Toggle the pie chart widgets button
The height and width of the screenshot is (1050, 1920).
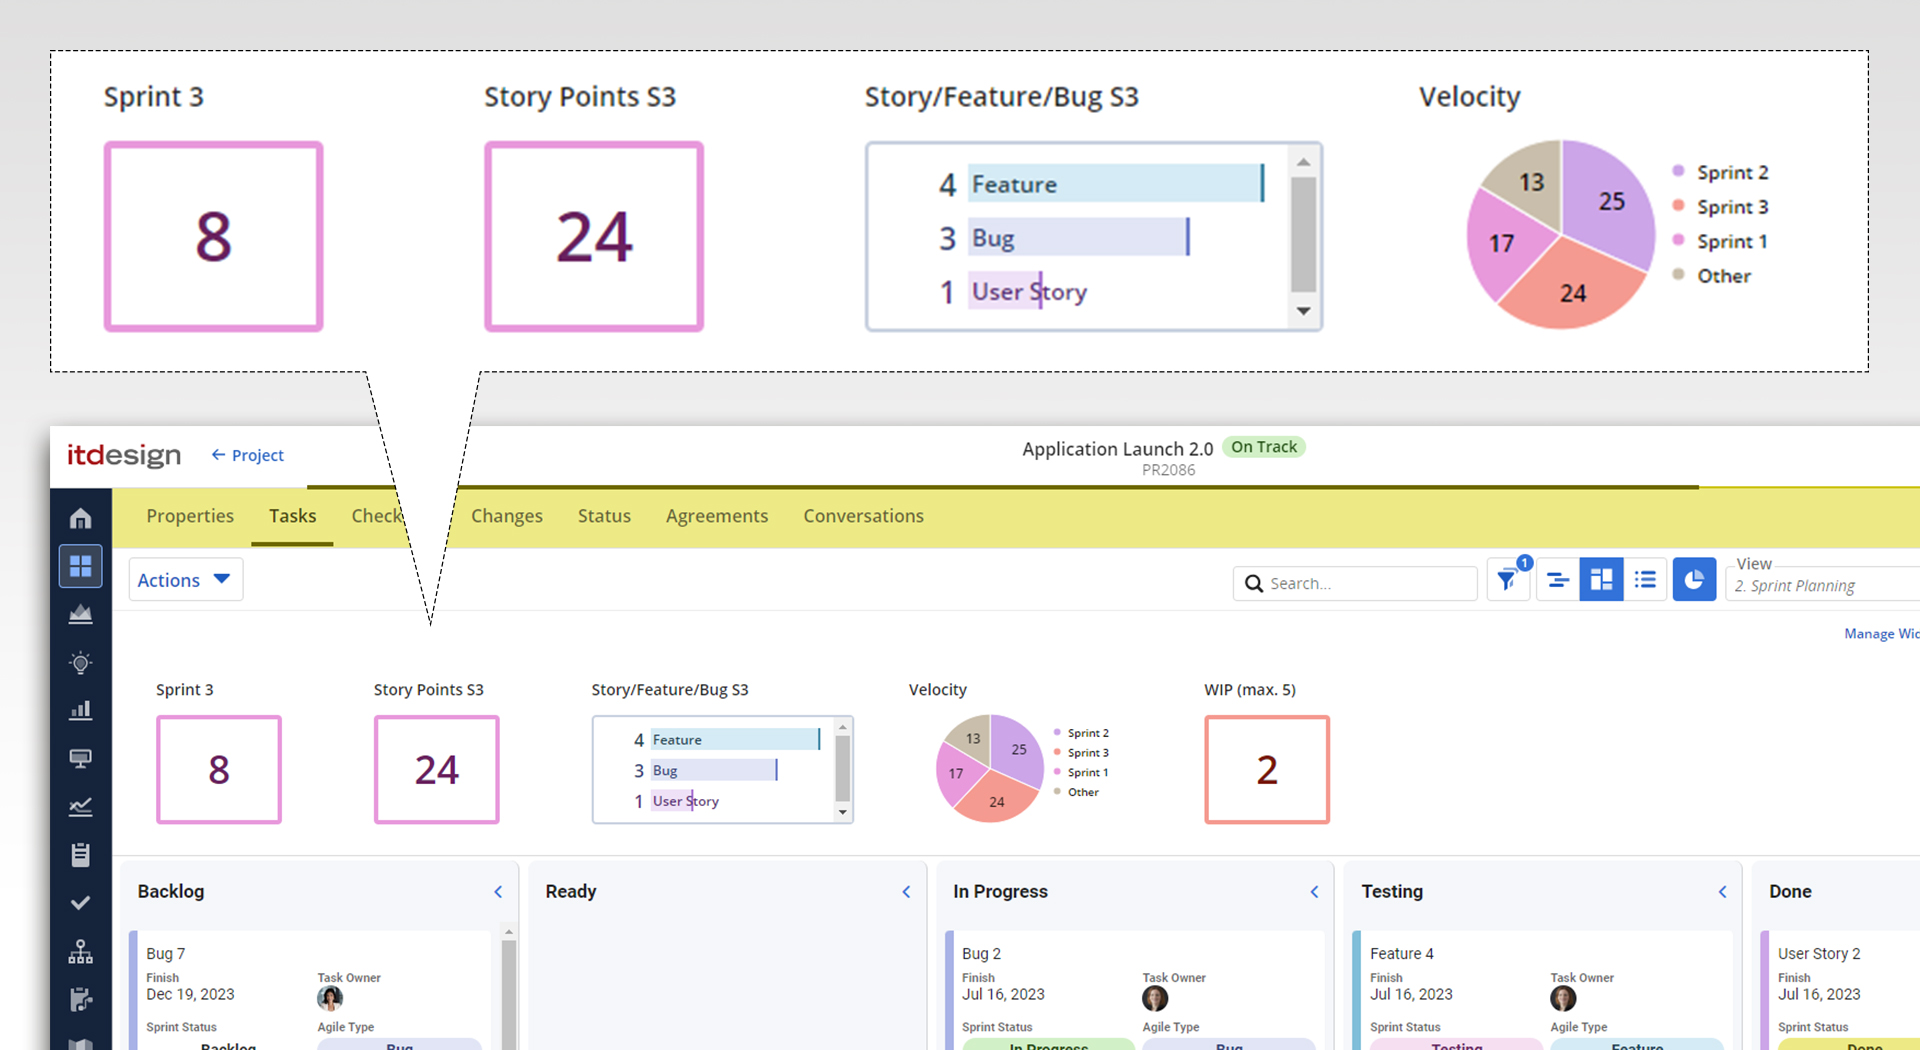1694,580
